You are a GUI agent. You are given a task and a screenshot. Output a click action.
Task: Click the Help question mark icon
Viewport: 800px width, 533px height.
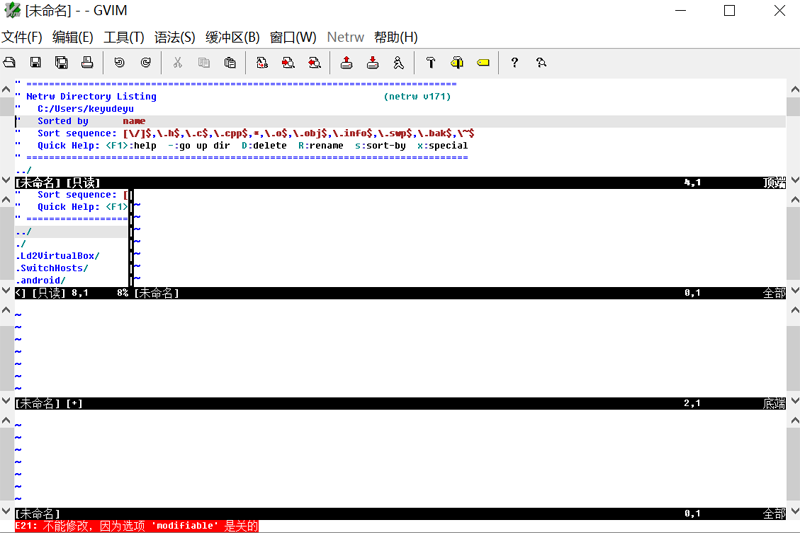click(514, 63)
